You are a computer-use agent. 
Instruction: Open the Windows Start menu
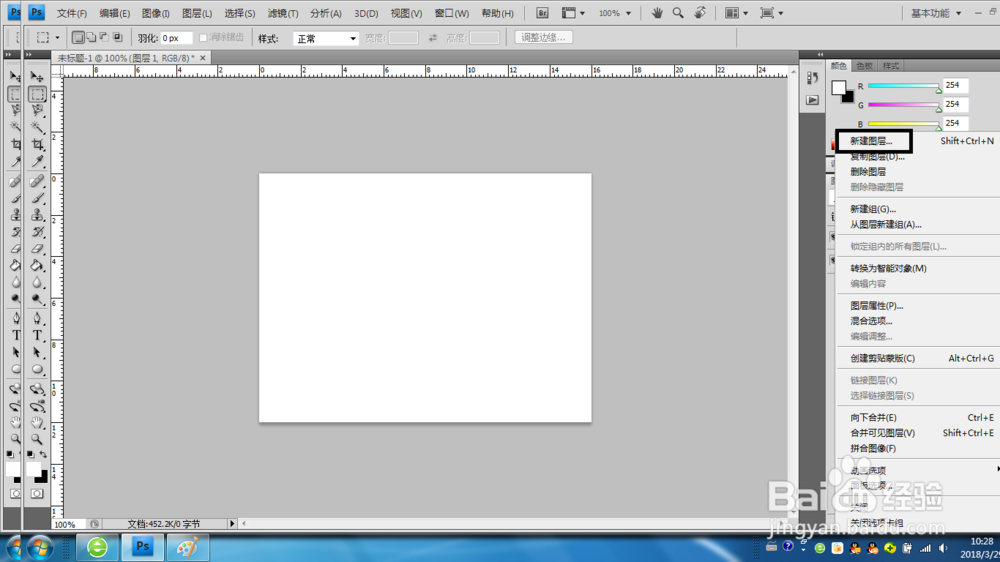[40, 547]
